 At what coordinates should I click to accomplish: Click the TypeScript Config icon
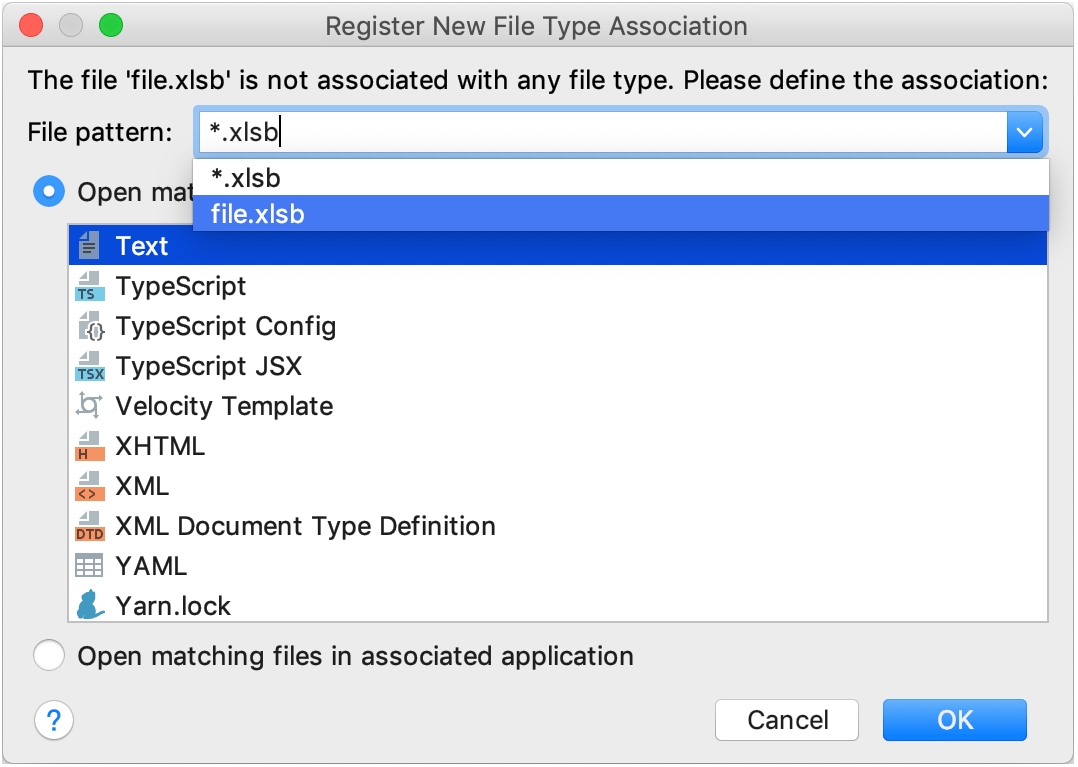click(89, 327)
